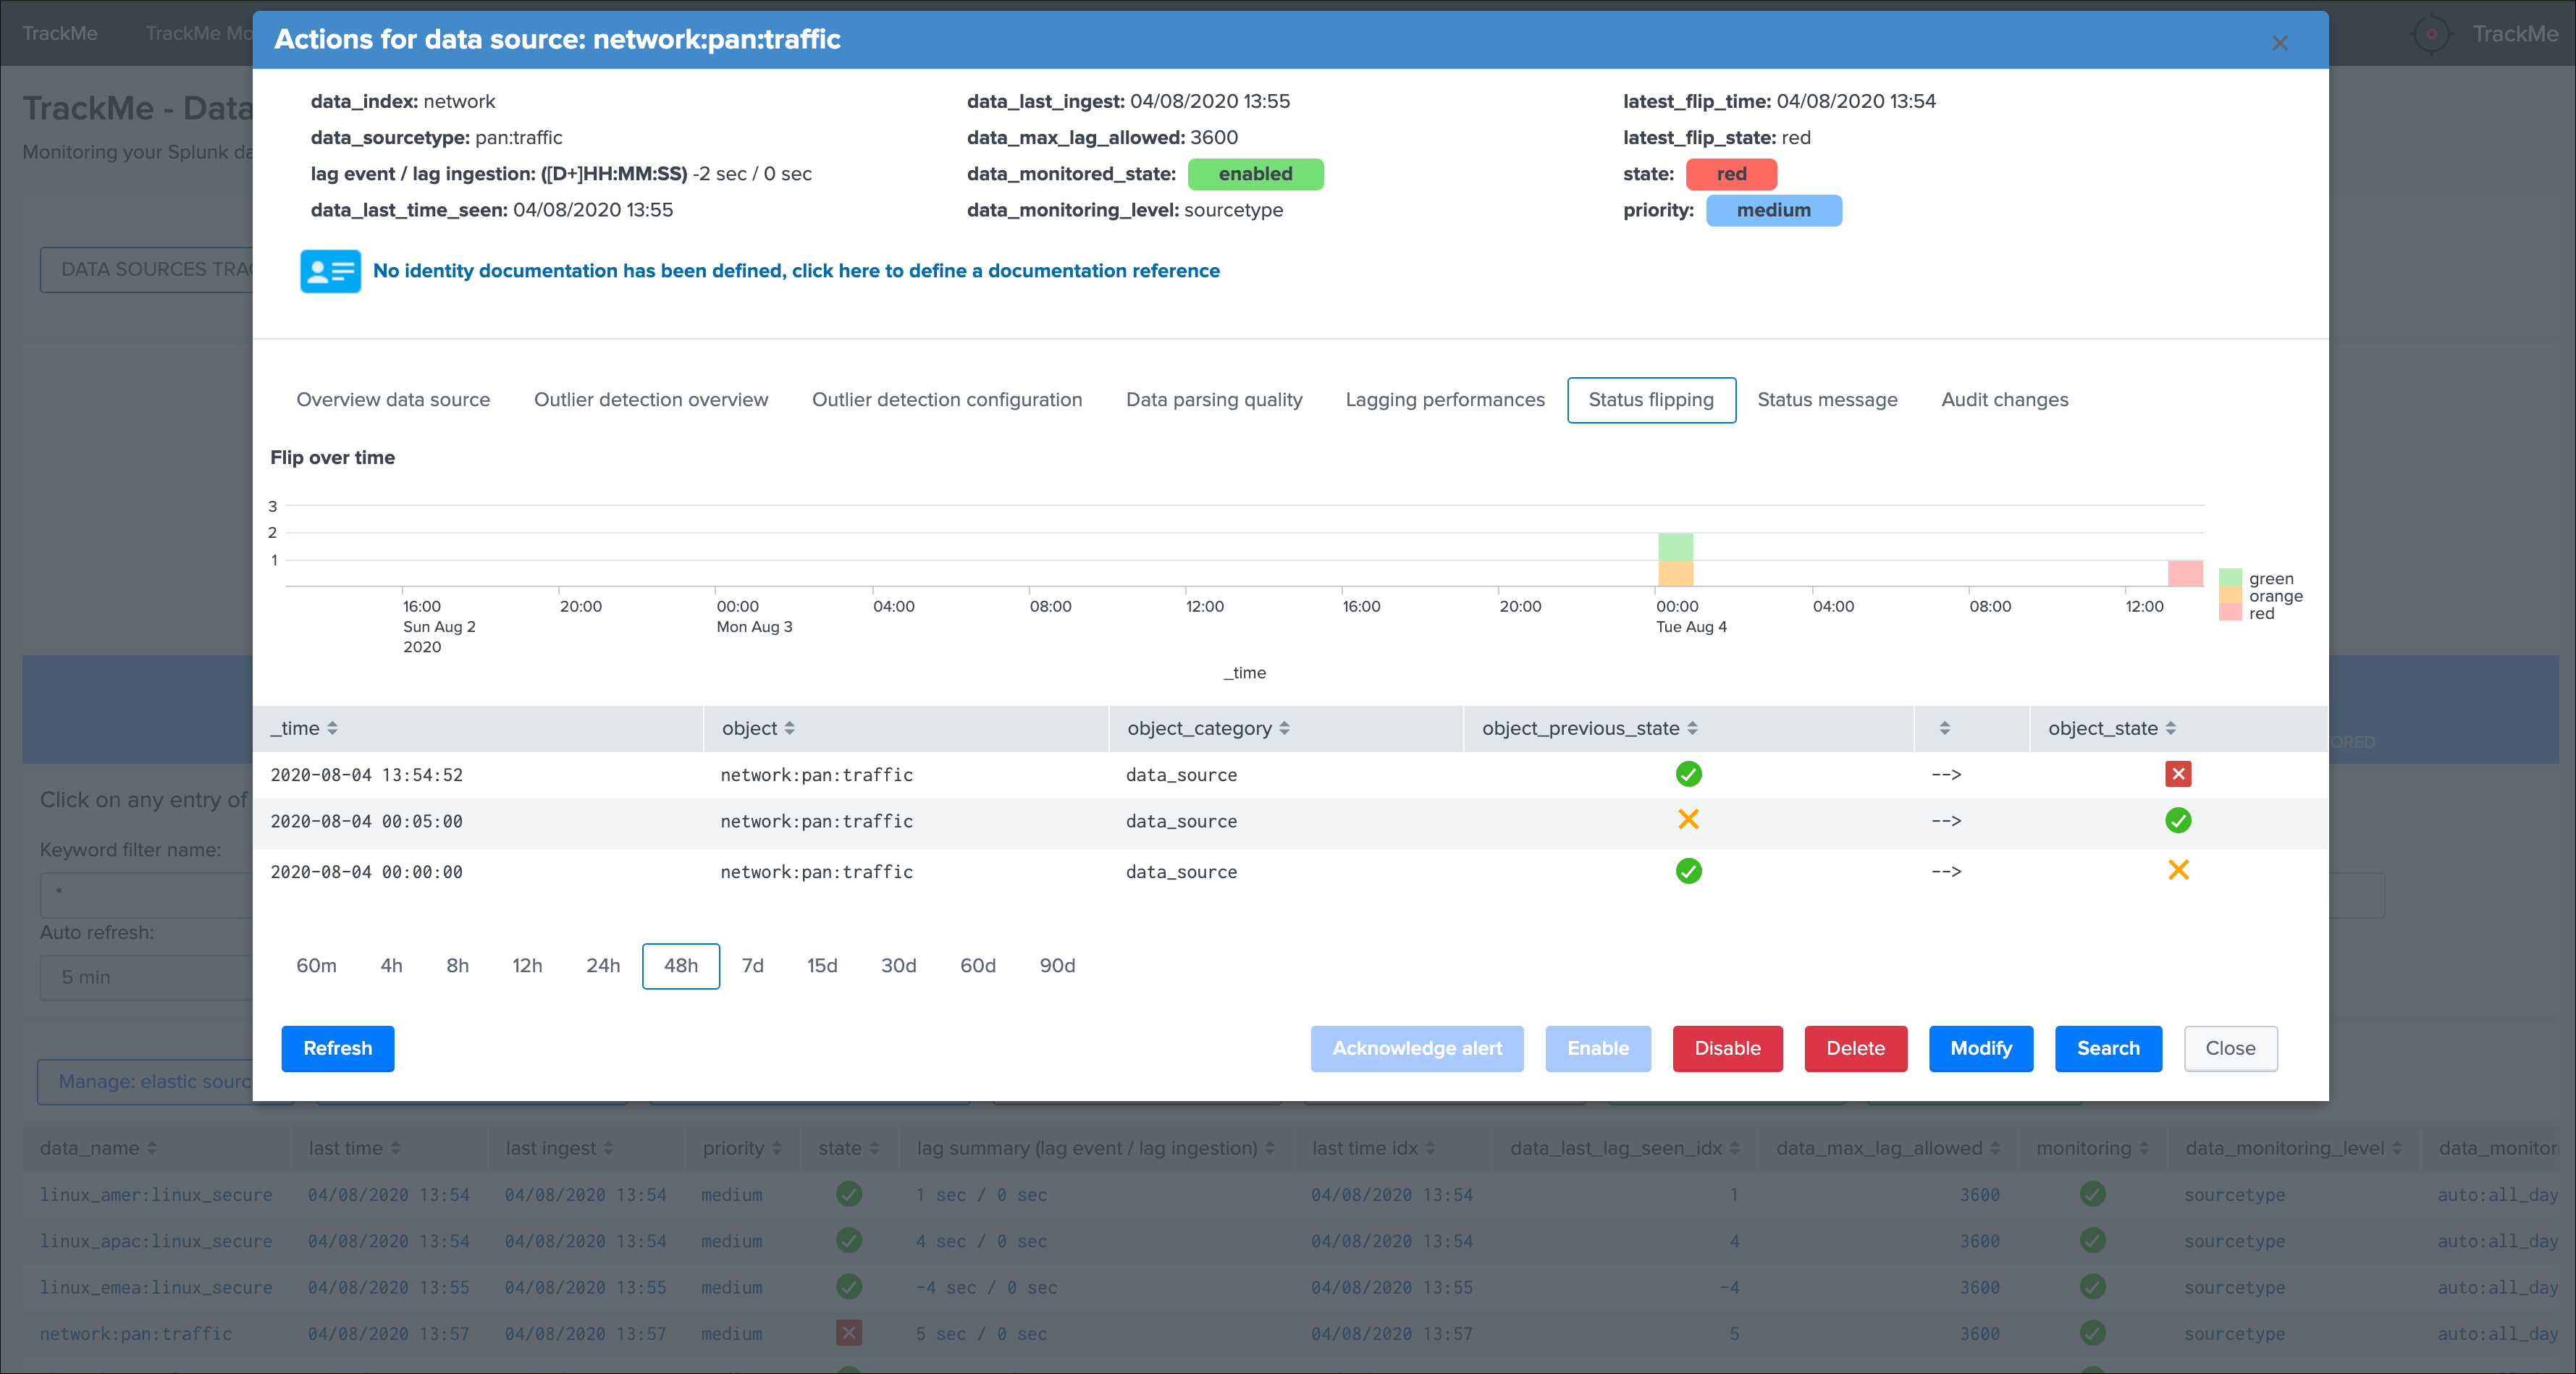Open linux_apac:linux_secure in background table

156,1241
